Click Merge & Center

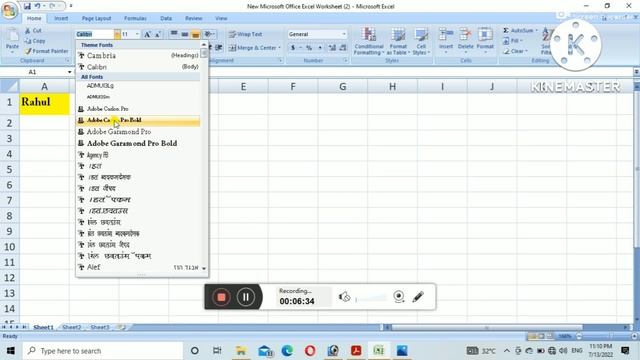pyautogui.click(x=252, y=48)
